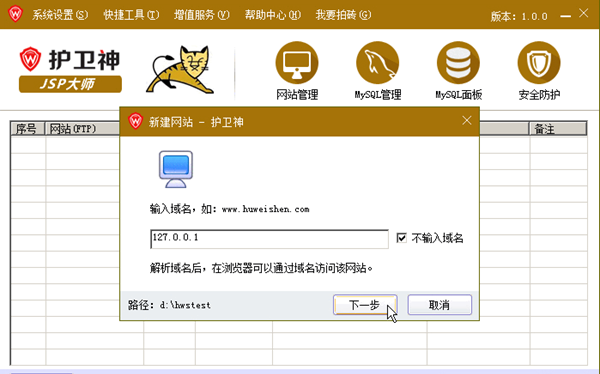The width and height of the screenshot is (600, 374).
Task: Close the main 护卫神 window
Action: pos(584,13)
